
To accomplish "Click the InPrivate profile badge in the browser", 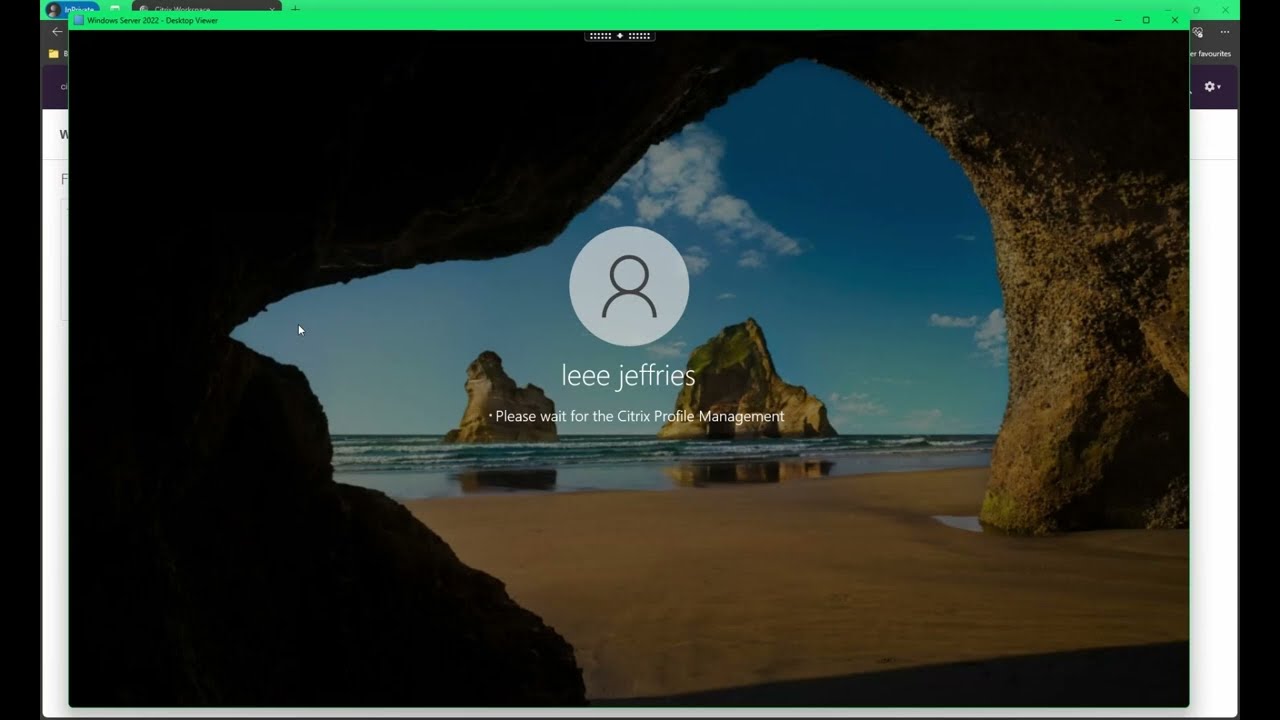I will 72,10.
